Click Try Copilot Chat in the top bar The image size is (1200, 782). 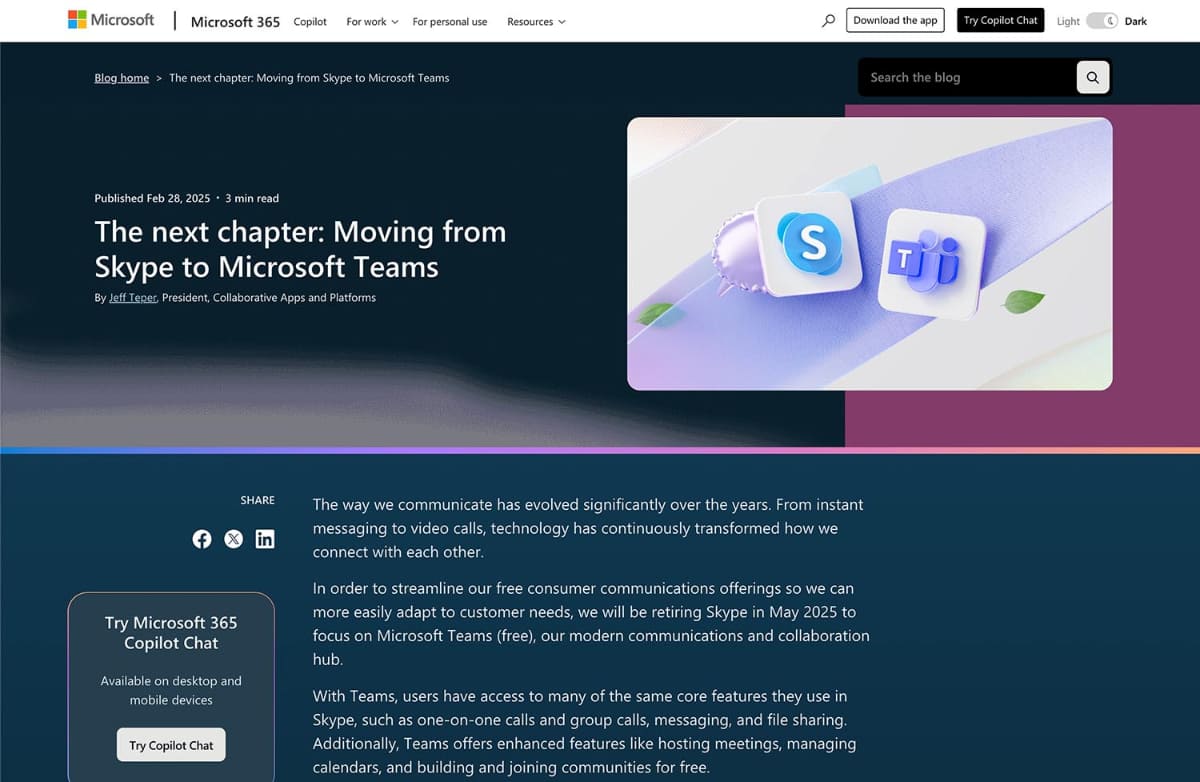click(x=1000, y=19)
